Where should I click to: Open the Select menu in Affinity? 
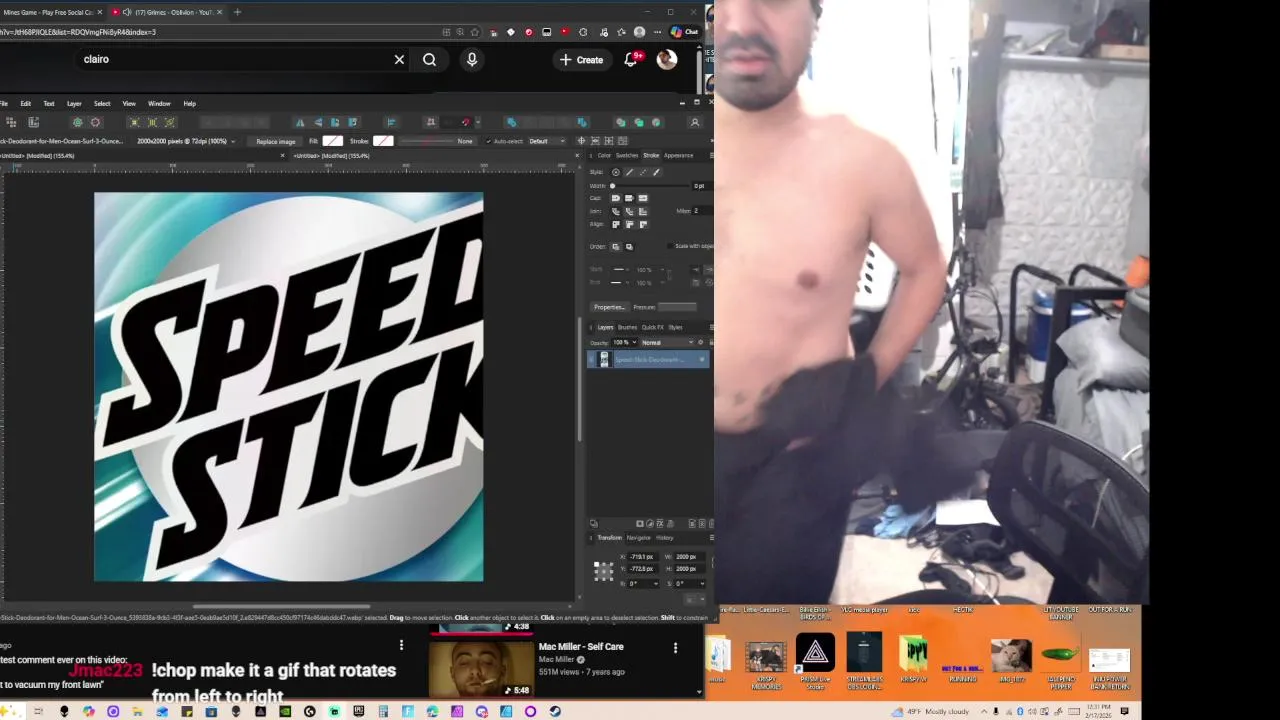pos(102,104)
